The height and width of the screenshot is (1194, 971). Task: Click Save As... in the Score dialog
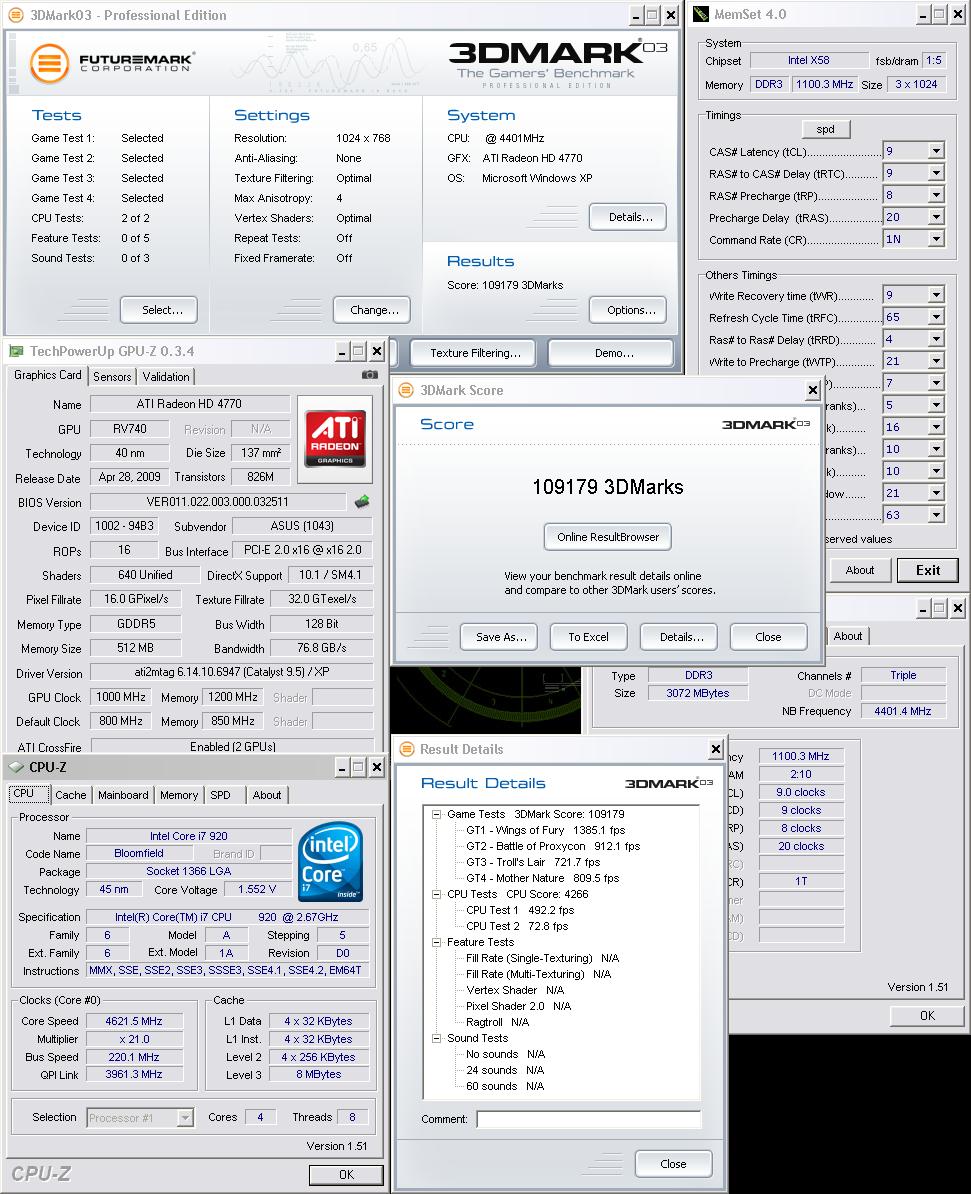pos(499,637)
